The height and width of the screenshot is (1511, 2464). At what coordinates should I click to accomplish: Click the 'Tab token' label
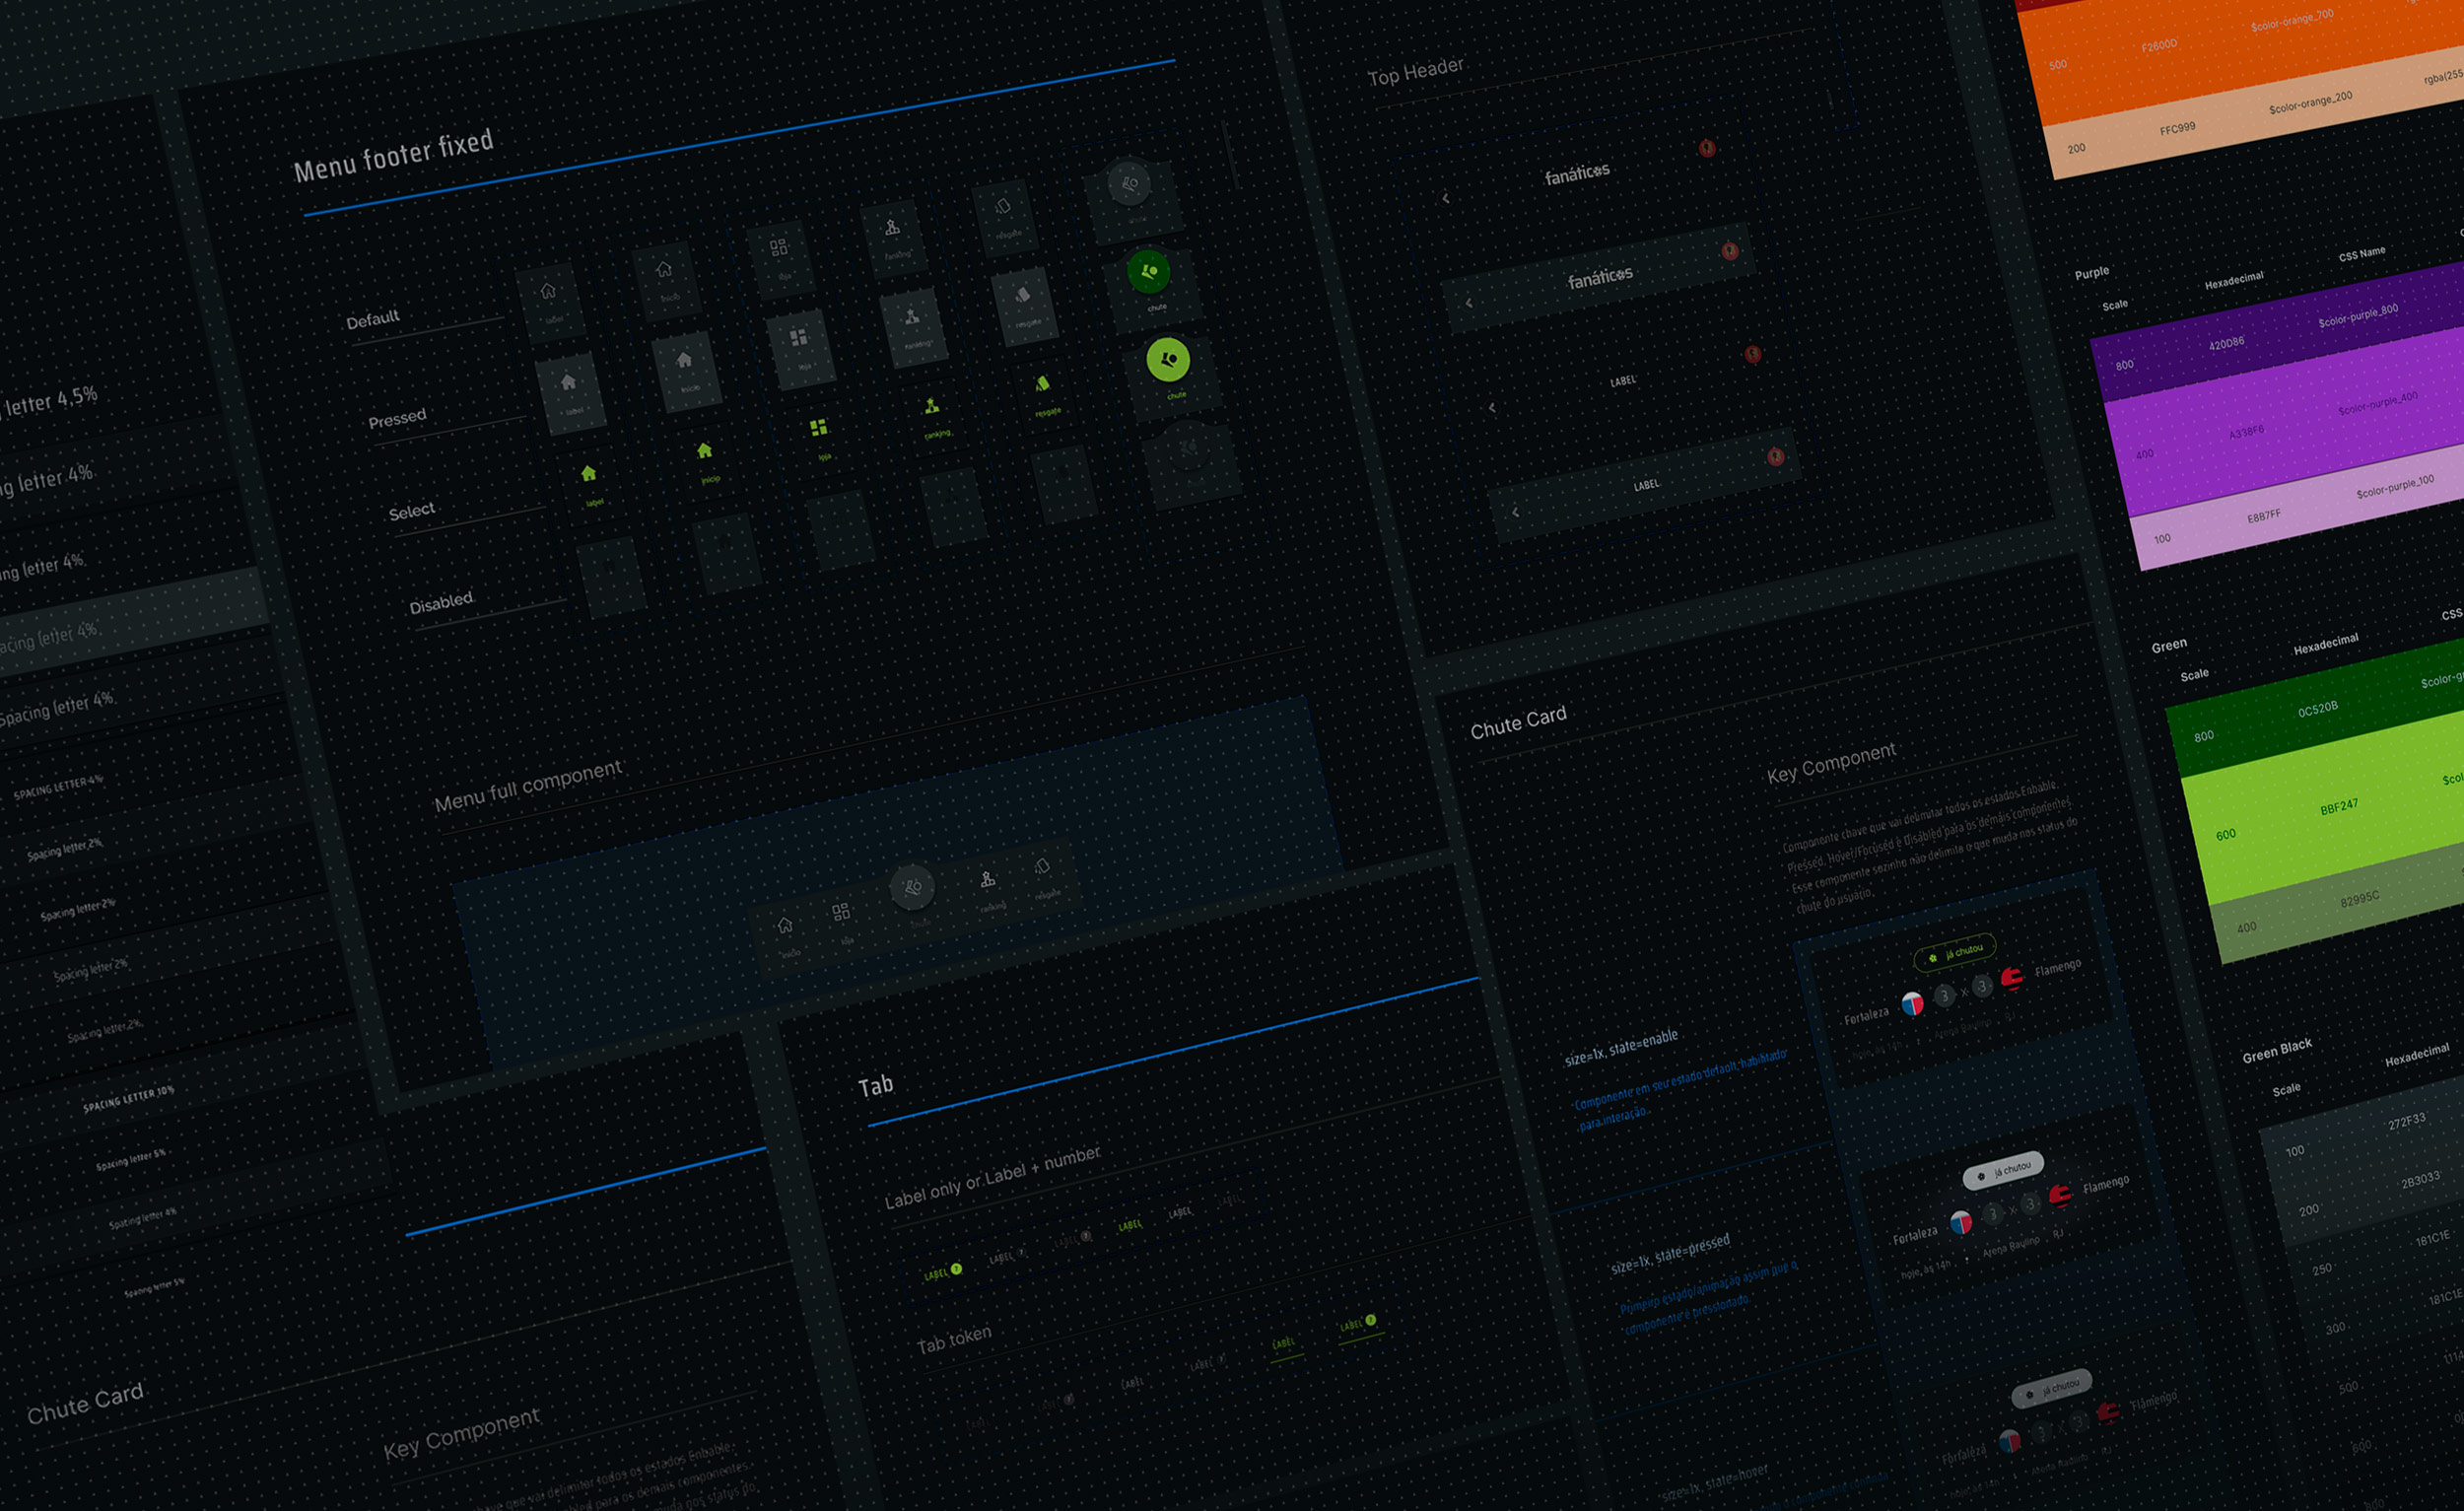pyautogui.click(x=954, y=1339)
